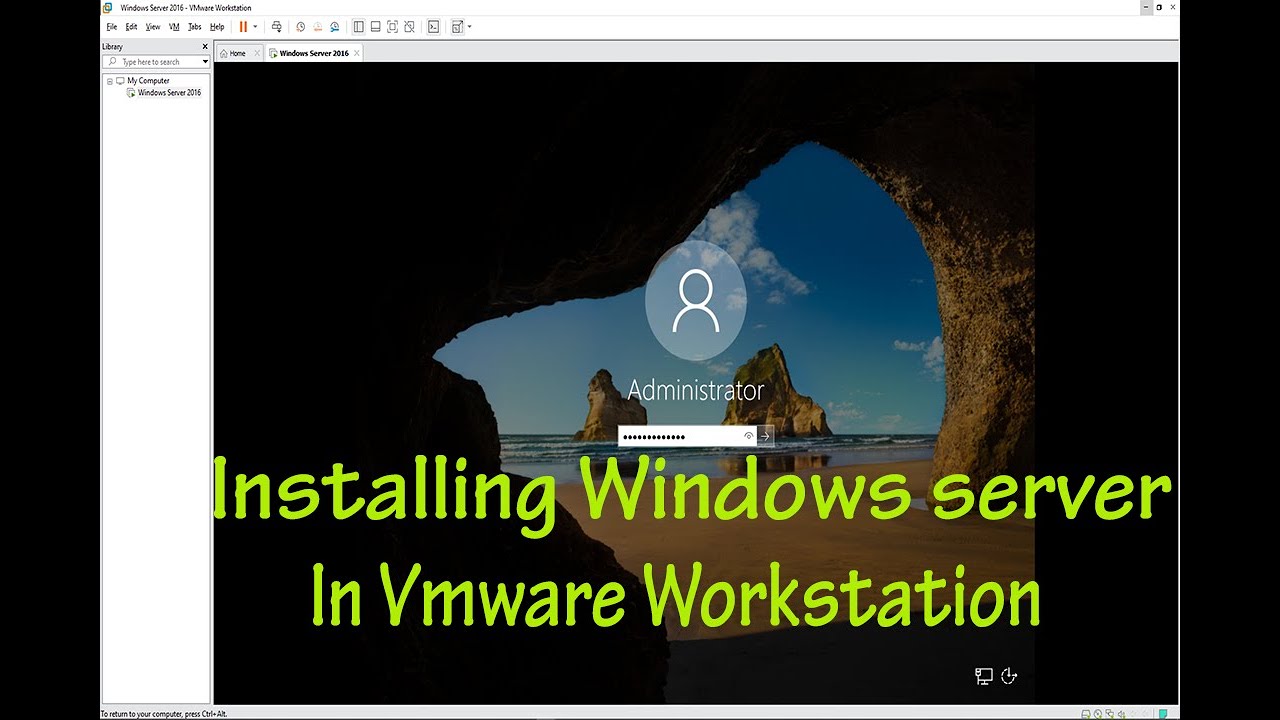
Task: Select Windows Server 2016 in the library tree
Action: coord(169,92)
